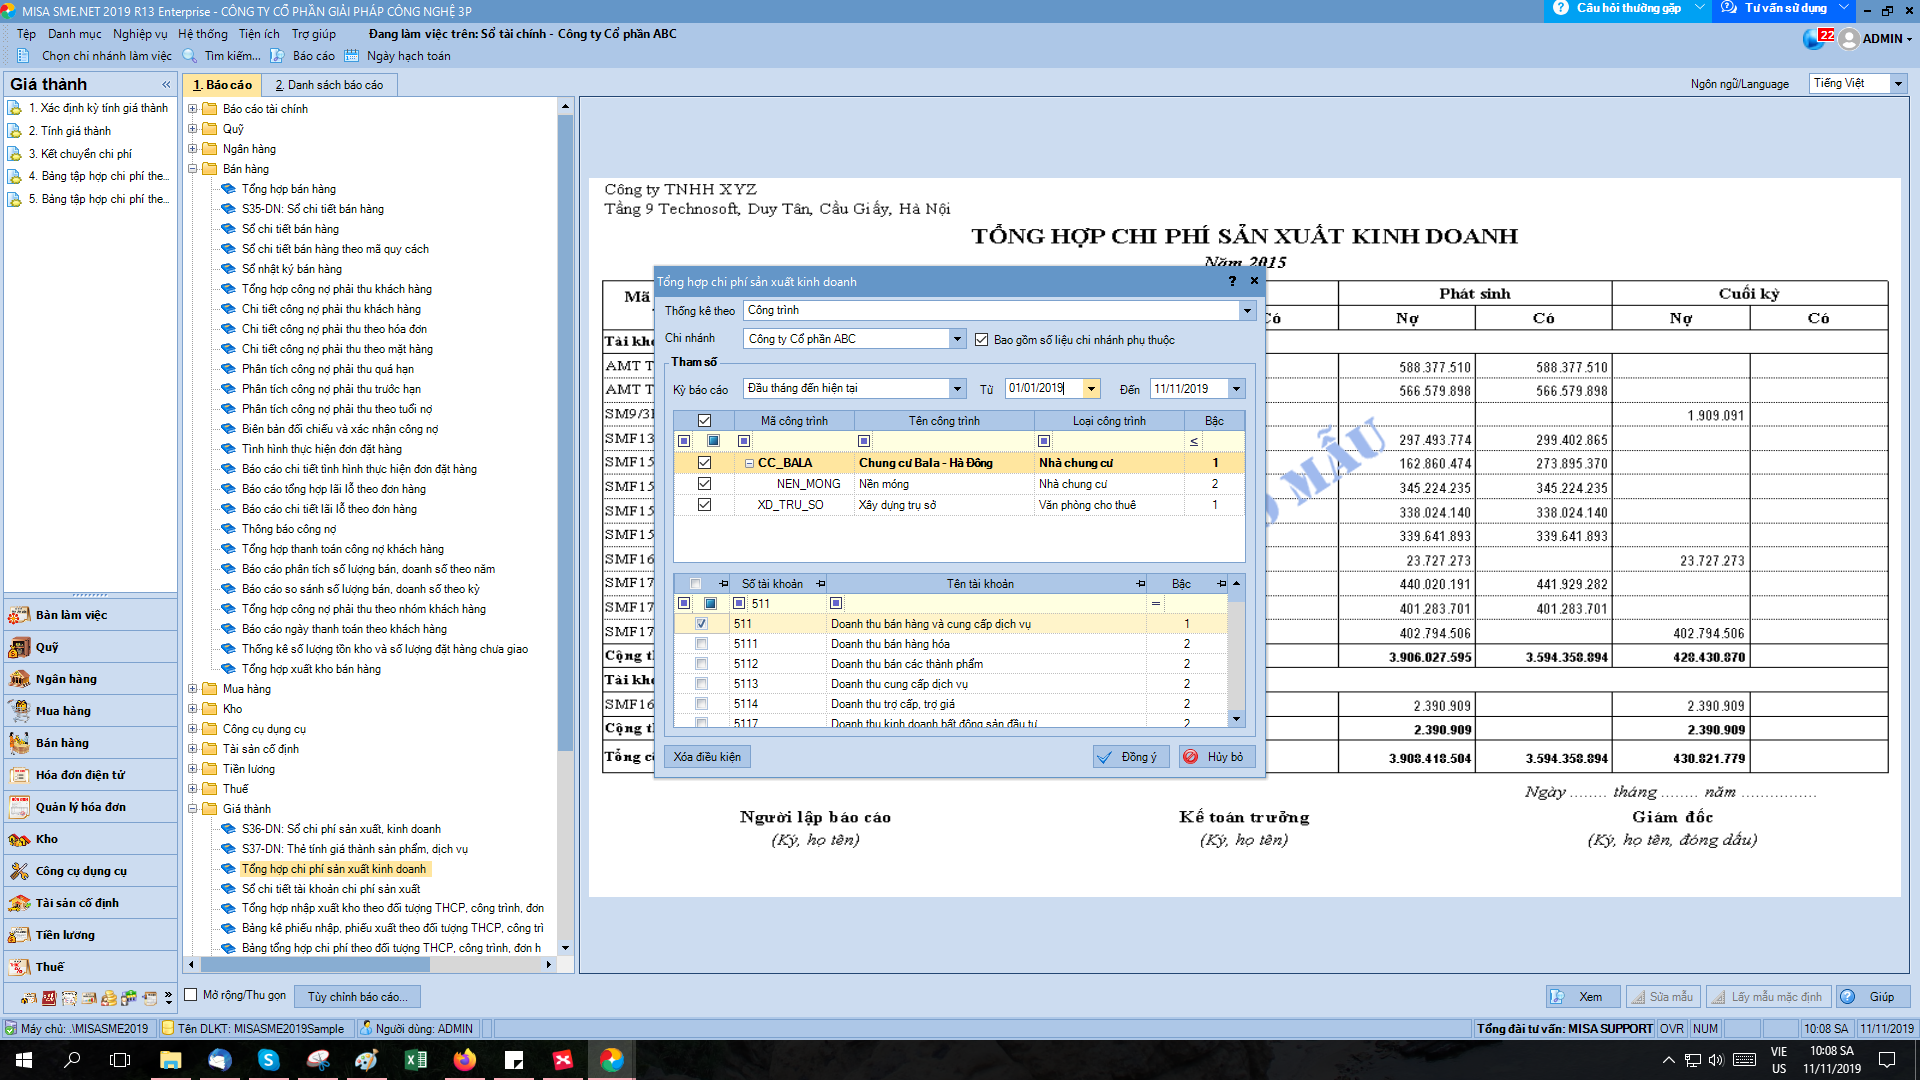Open the Tiền lương module in left navigation
The image size is (1920, 1080).
point(90,935)
